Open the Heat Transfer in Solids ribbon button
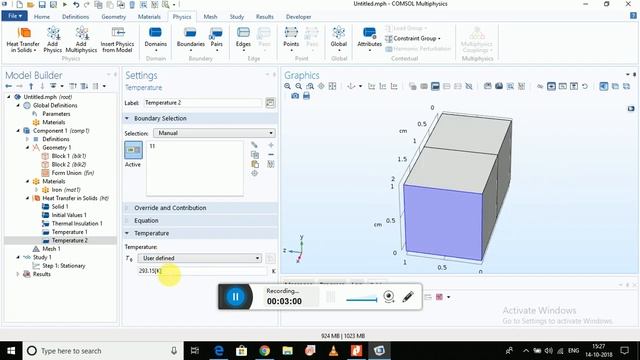 pos(23,40)
